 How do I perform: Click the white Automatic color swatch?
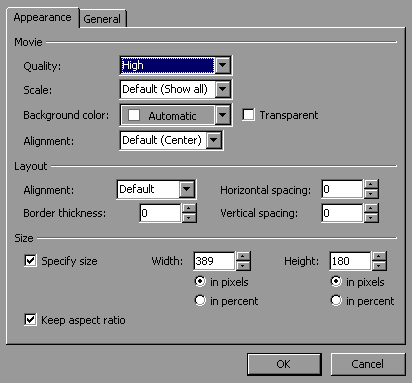point(134,115)
